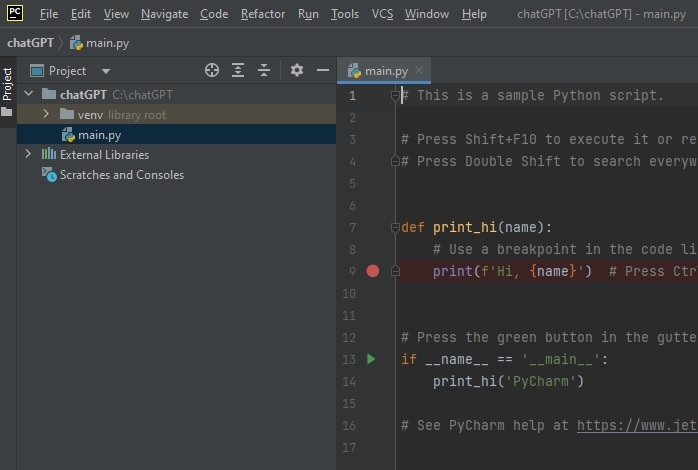Click the Collapse All icon in Project panel

(264, 70)
